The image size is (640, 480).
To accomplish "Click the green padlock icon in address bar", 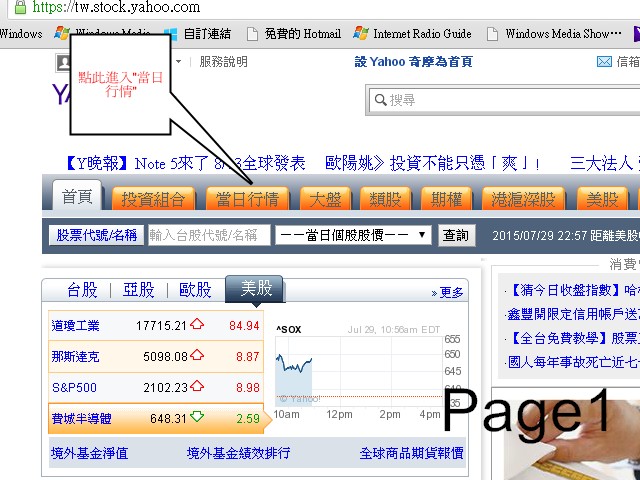I will pyautogui.click(x=20, y=7).
